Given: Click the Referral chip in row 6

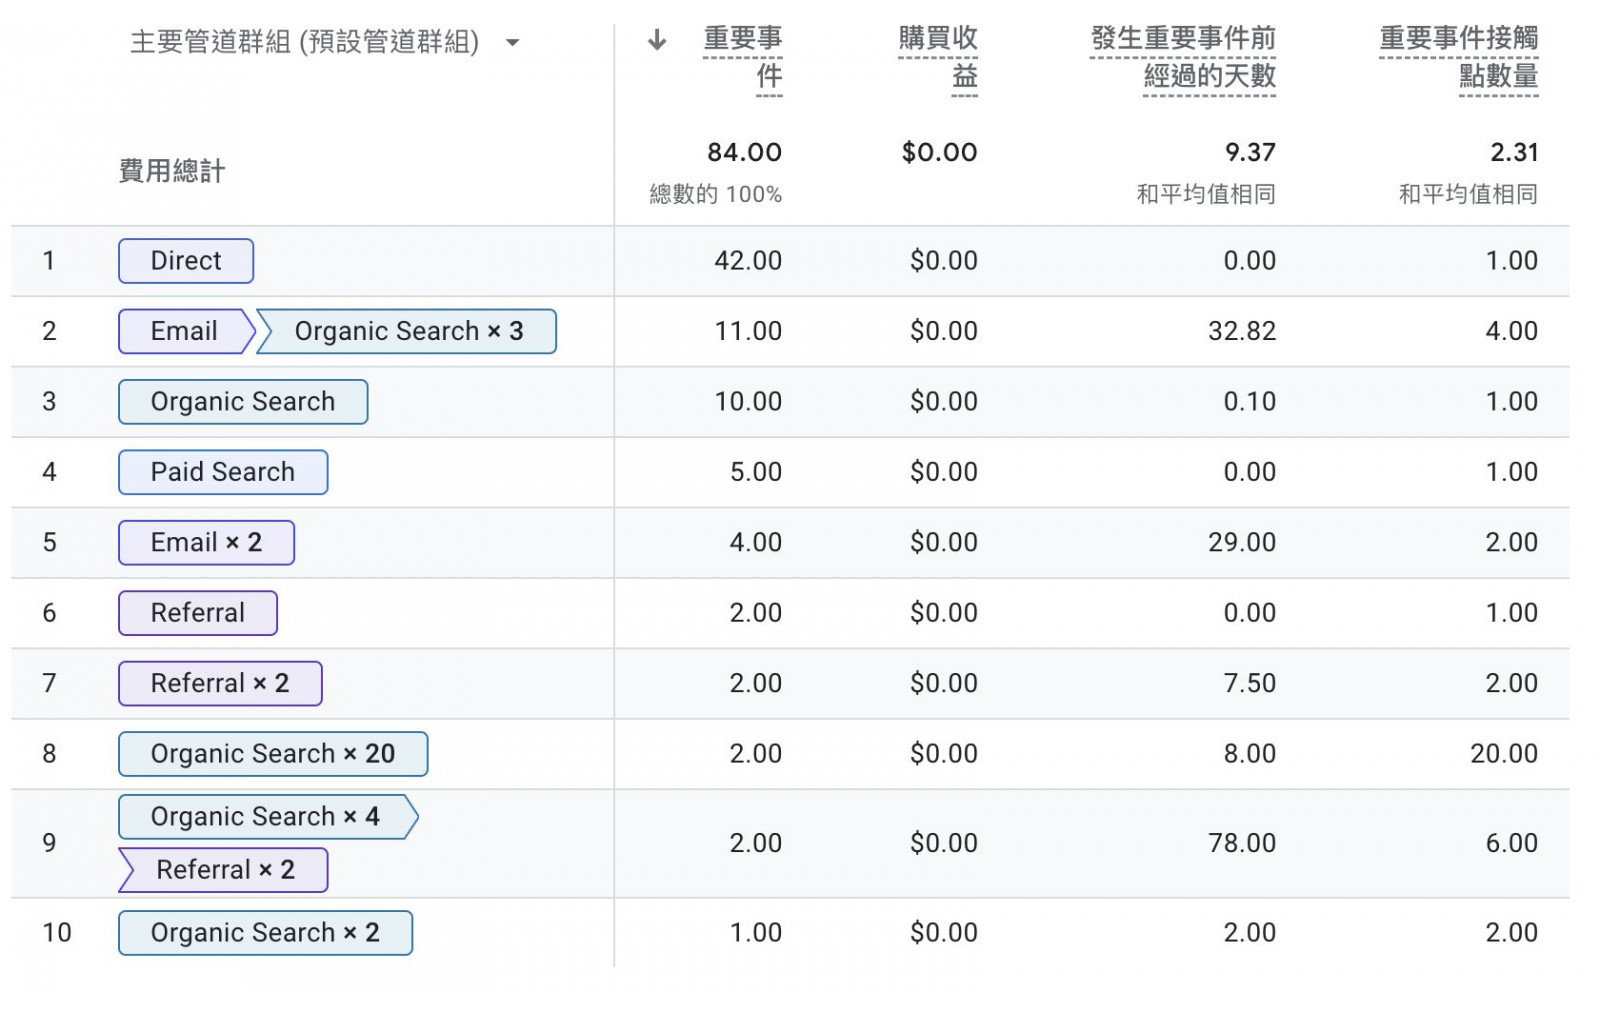Looking at the screenshot, I should 198,613.
